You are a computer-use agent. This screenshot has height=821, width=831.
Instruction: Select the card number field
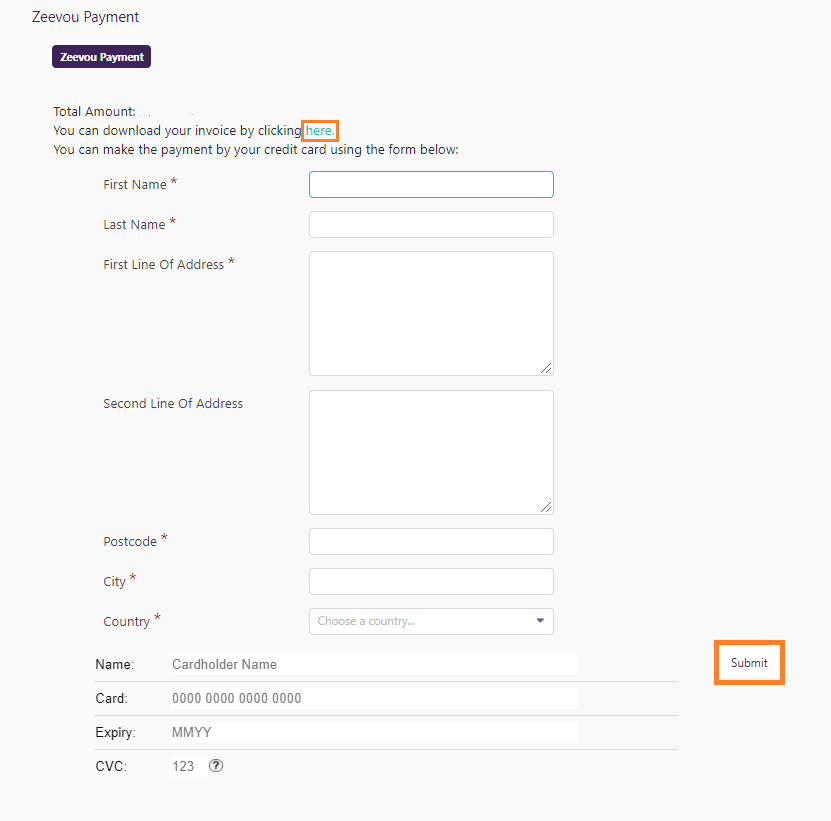point(373,698)
